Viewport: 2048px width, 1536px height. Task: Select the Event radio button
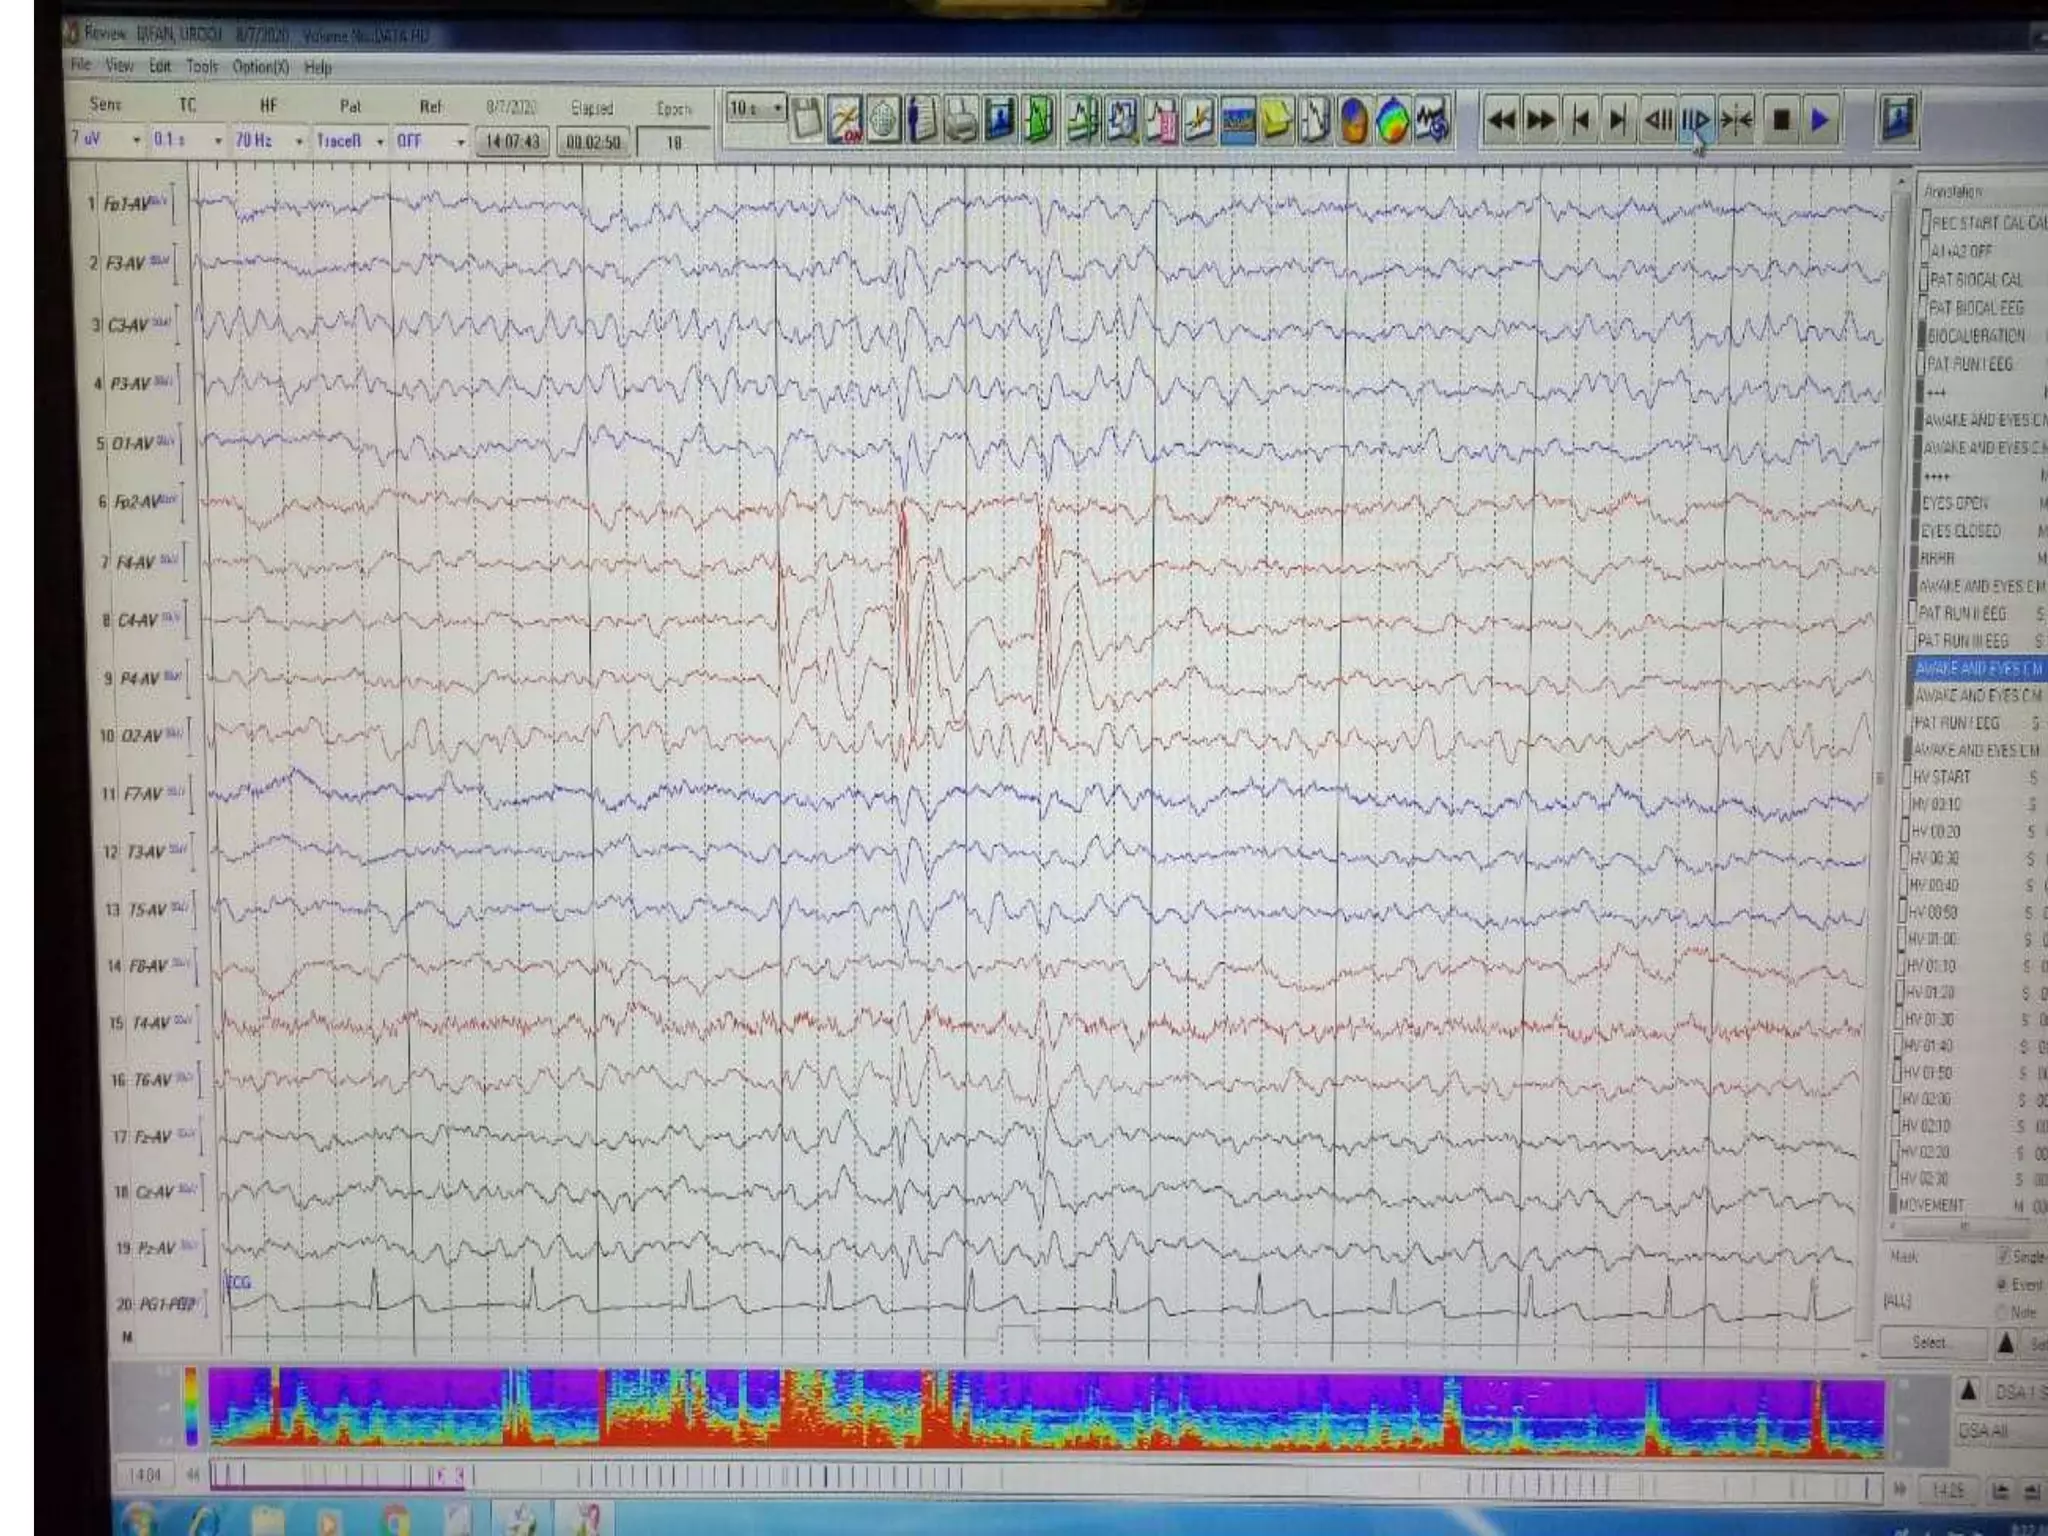[x=2003, y=1284]
